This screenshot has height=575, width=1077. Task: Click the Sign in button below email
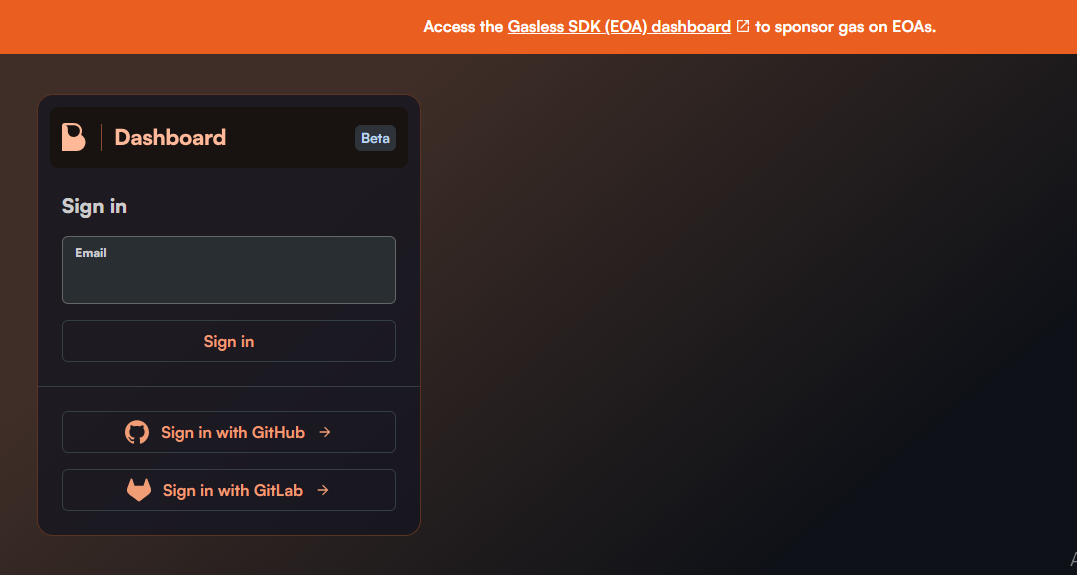click(x=229, y=341)
